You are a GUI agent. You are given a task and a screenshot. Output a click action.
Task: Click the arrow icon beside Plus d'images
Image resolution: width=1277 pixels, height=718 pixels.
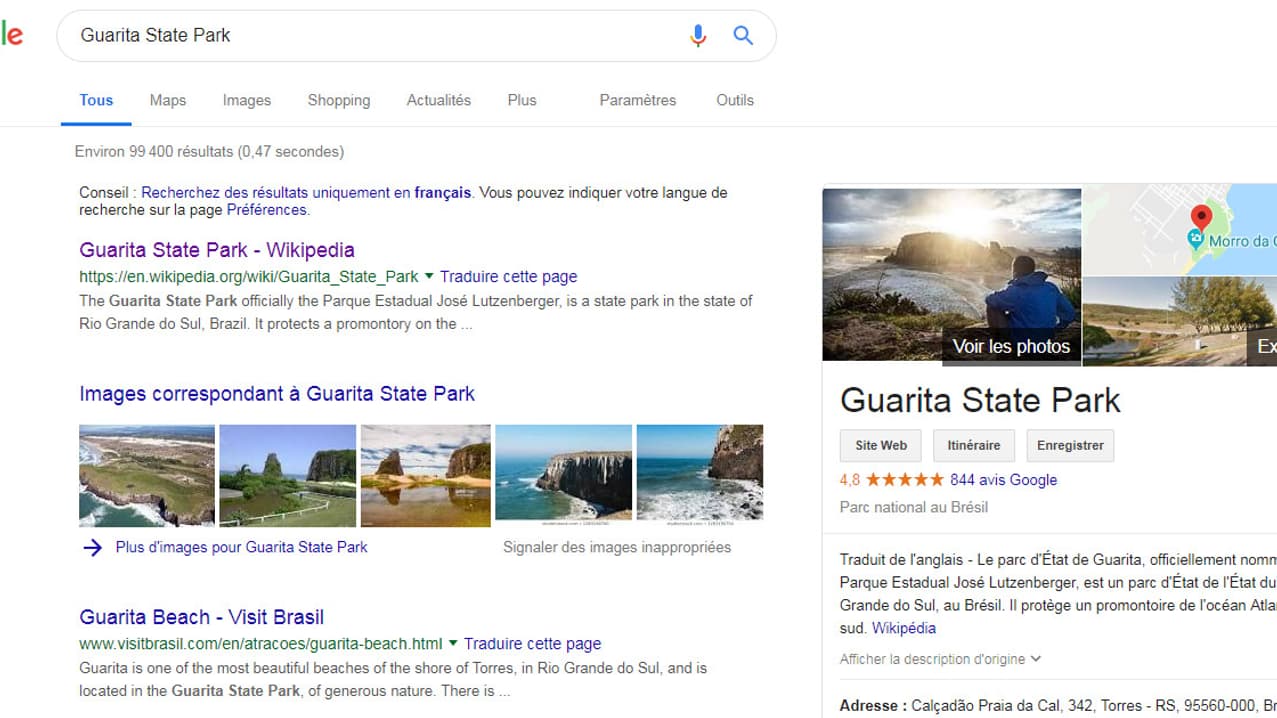(x=93, y=547)
